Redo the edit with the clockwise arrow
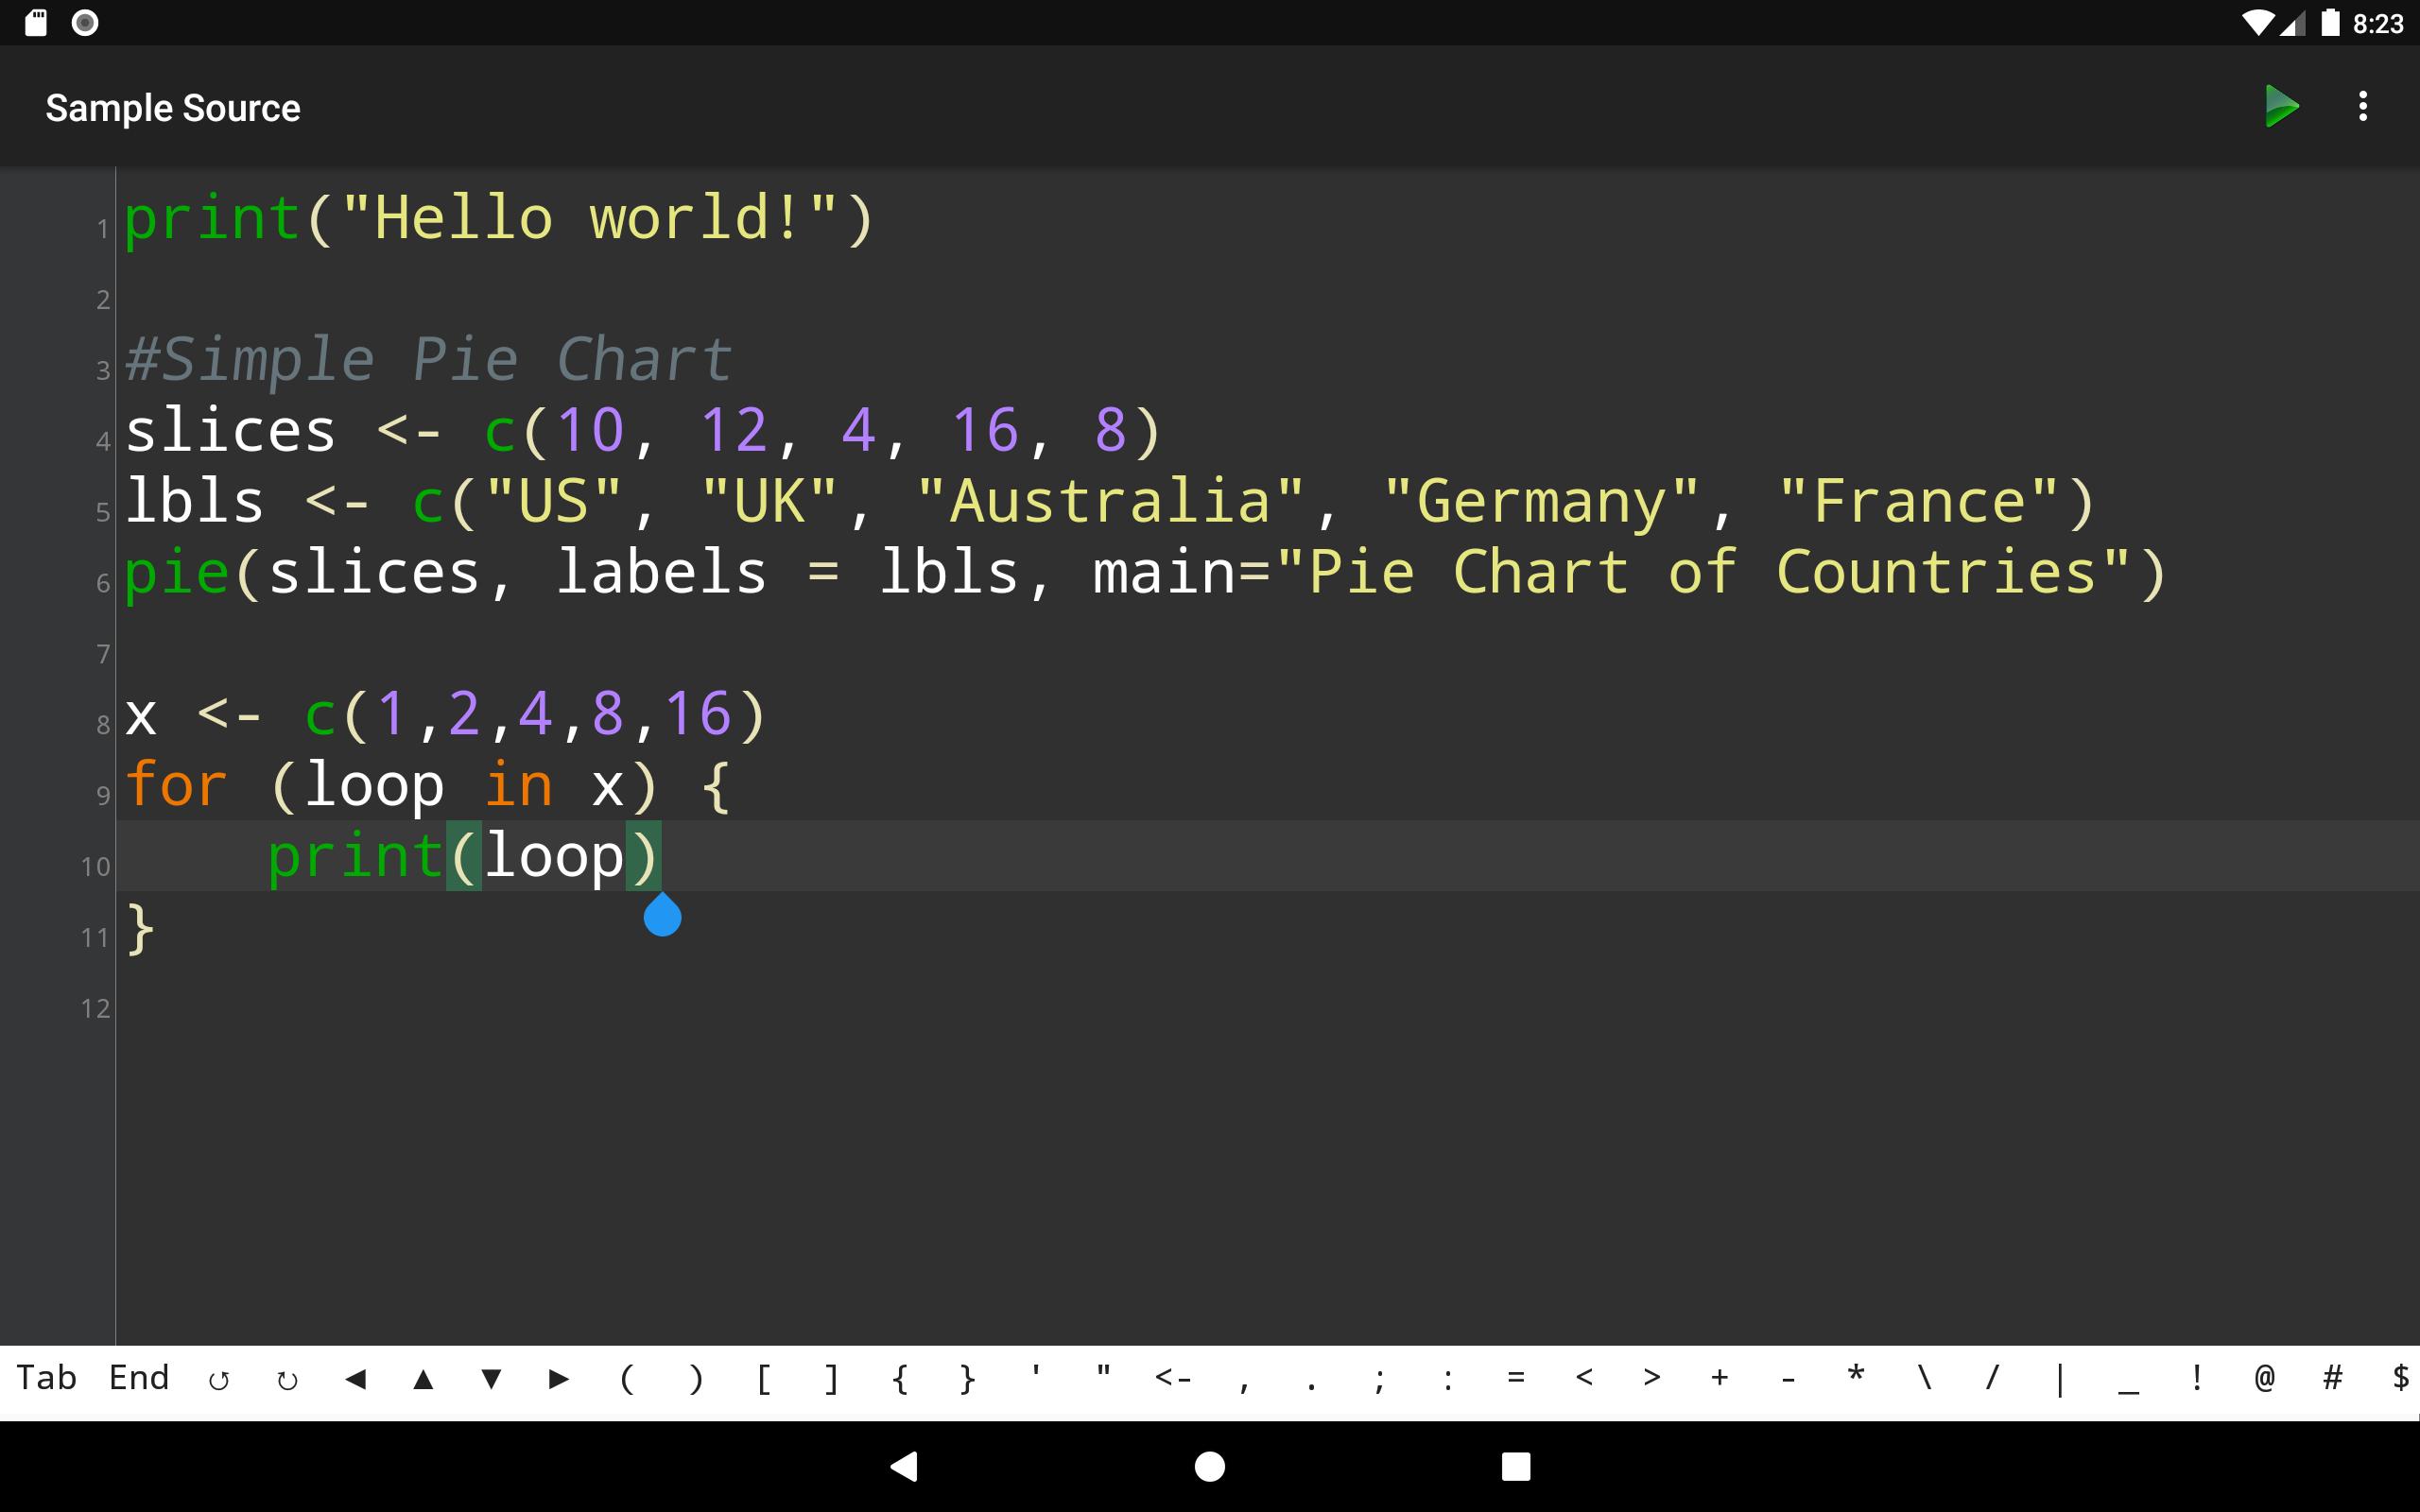This screenshot has height=1512, width=2420. (x=287, y=1380)
